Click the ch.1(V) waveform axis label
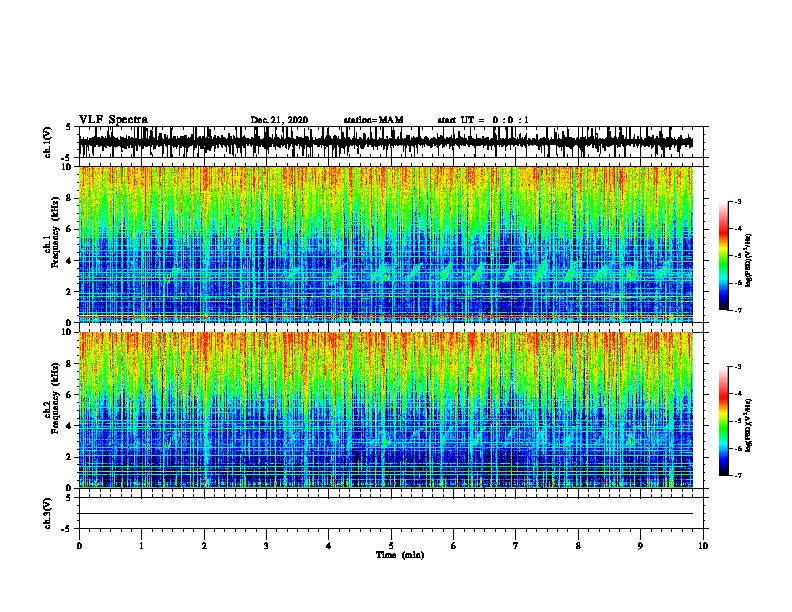The height and width of the screenshot is (612, 792). click(x=48, y=142)
